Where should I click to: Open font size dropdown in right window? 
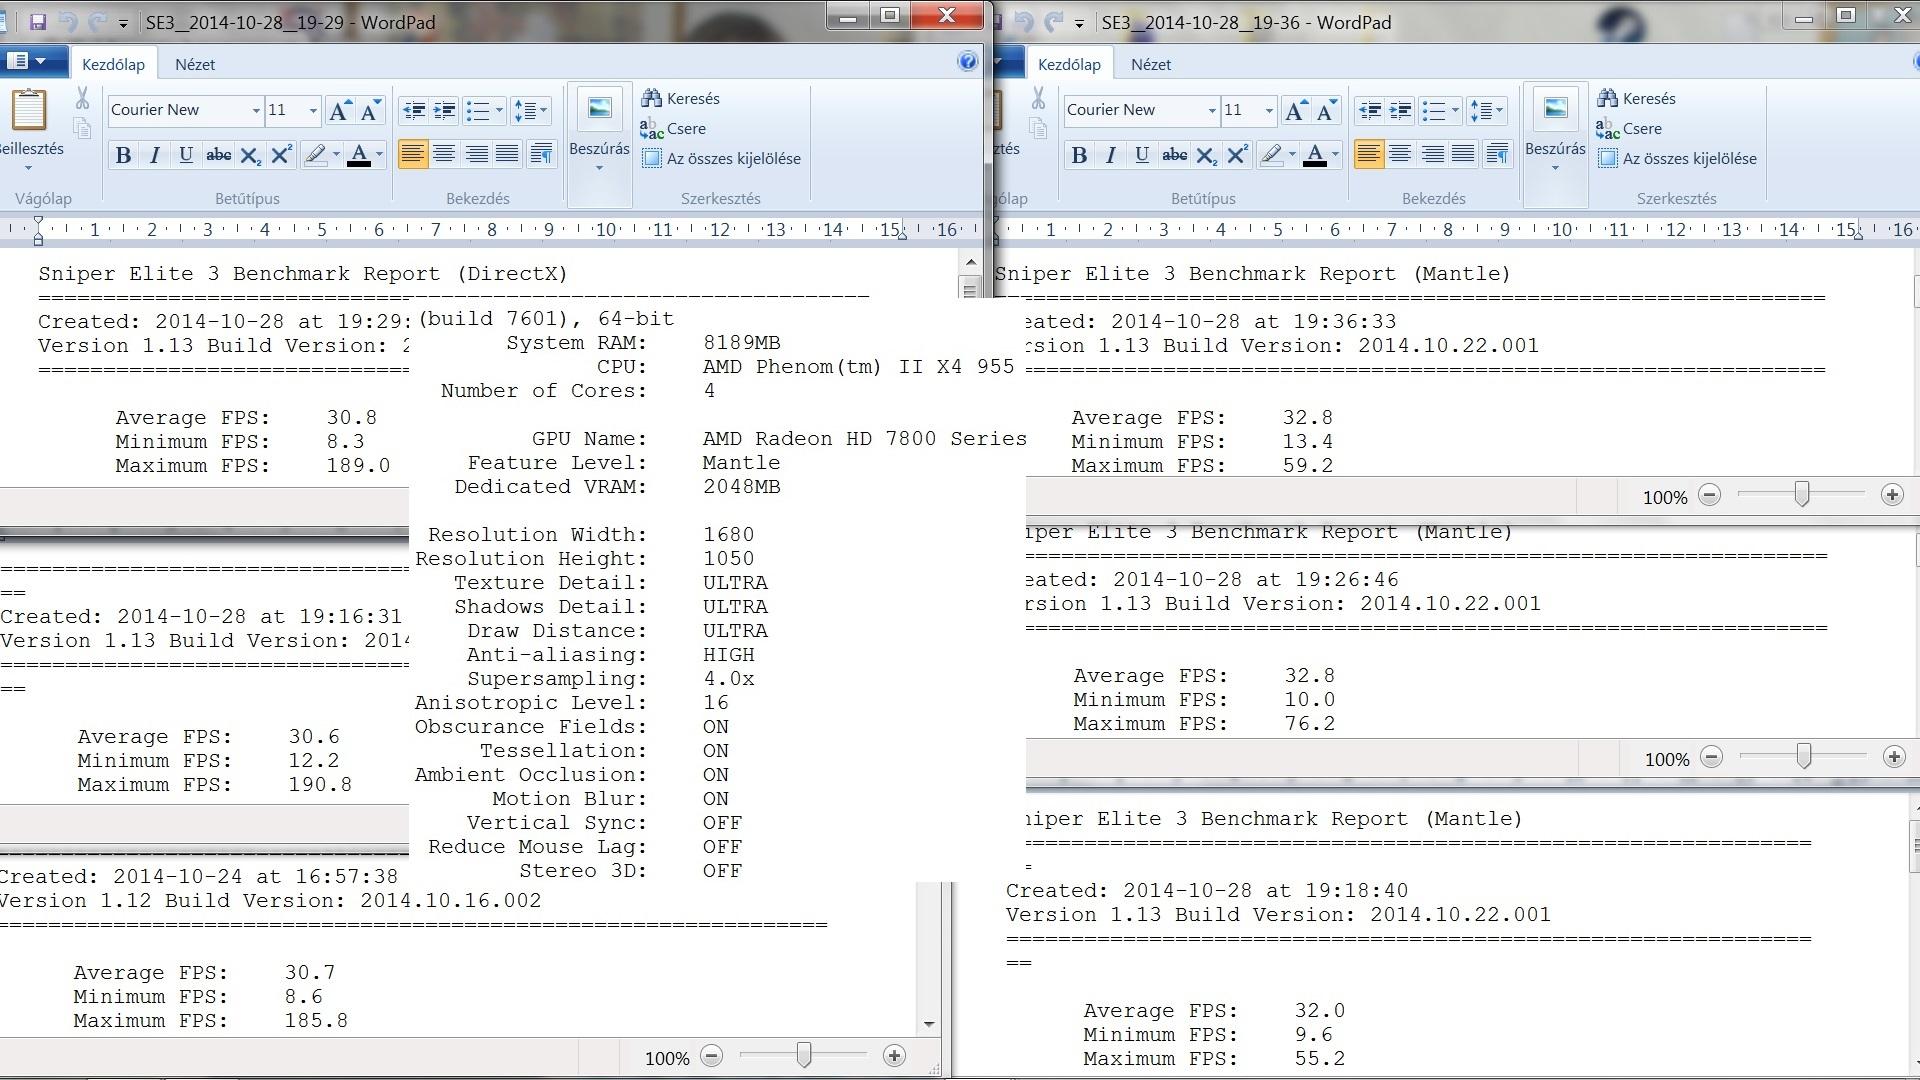click(1269, 110)
